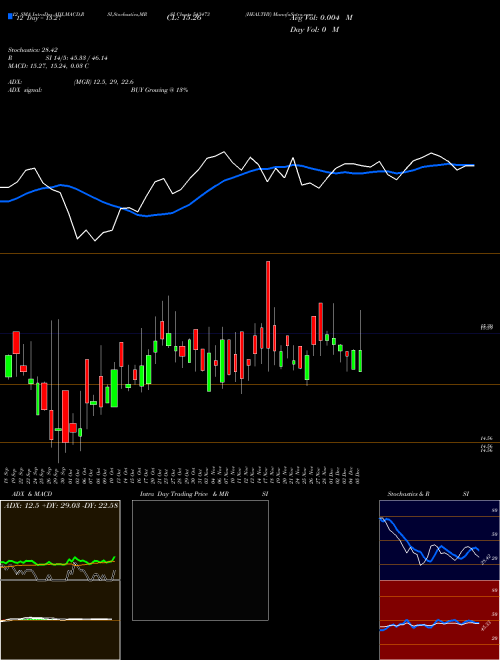Click the '(MGR) 12.5, 29, 22.6' ADX values
Screen dimensions: 500x660
(104, 82)
